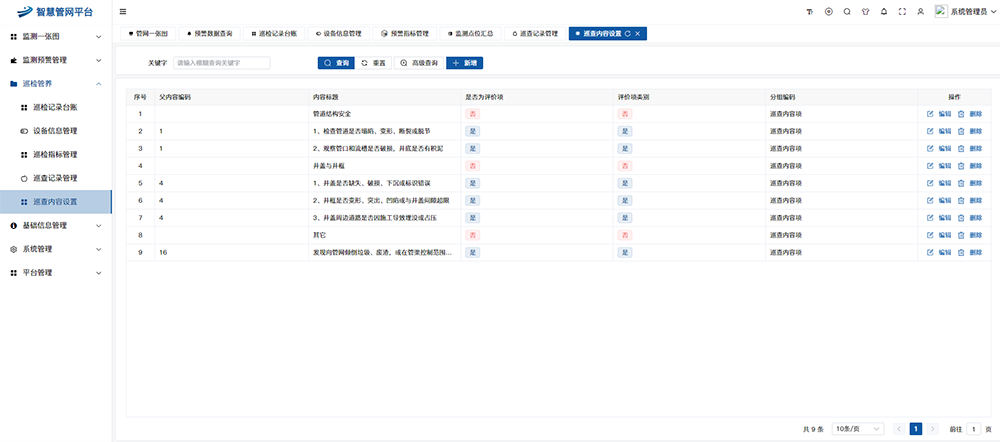
Task: Click the 高级查询 advanced search button
Action: [419, 62]
